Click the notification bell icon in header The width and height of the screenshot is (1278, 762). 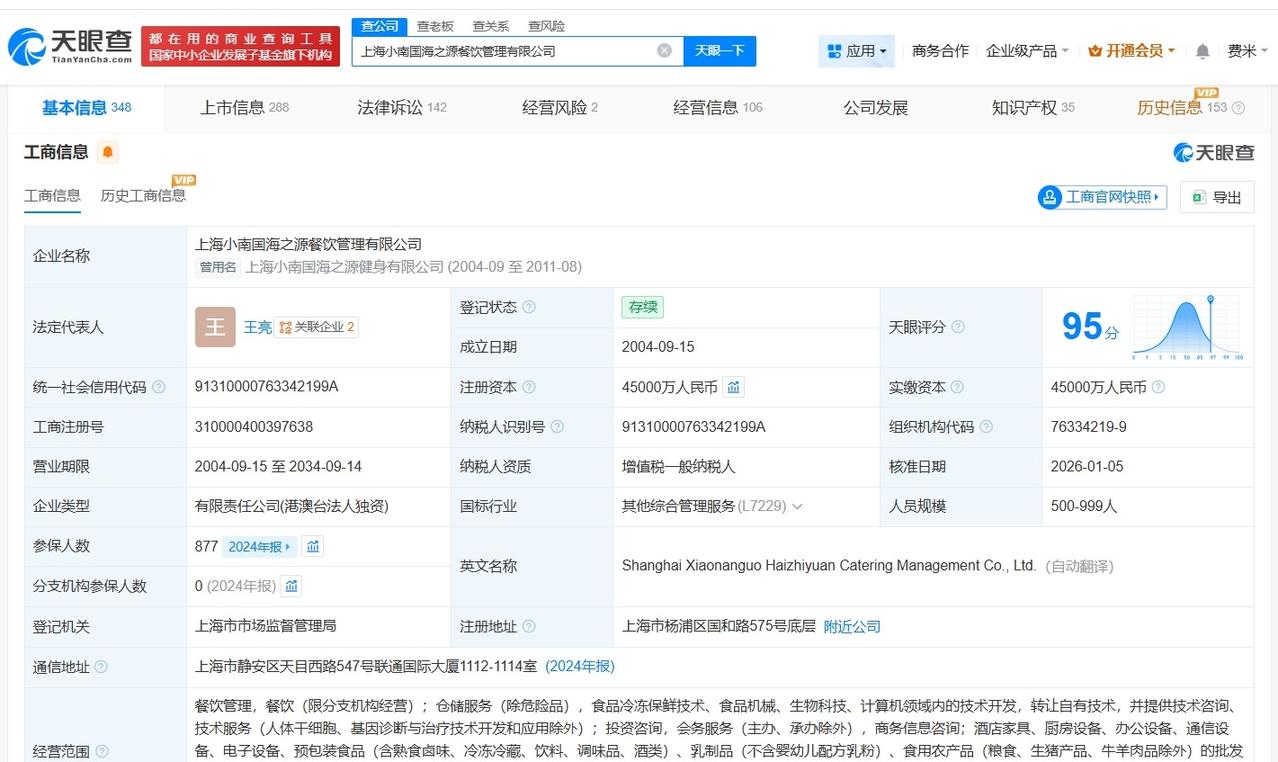(1202, 51)
